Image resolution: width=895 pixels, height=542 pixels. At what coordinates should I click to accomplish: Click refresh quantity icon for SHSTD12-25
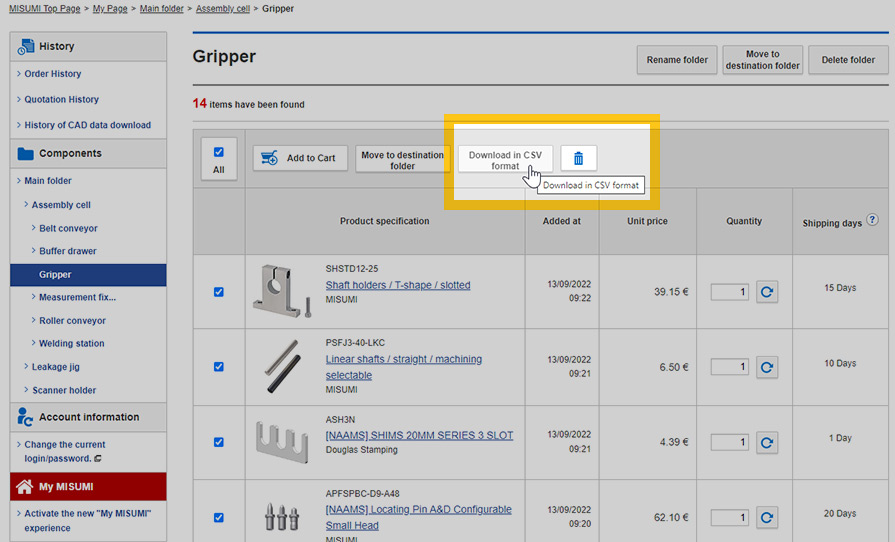click(x=767, y=292)
